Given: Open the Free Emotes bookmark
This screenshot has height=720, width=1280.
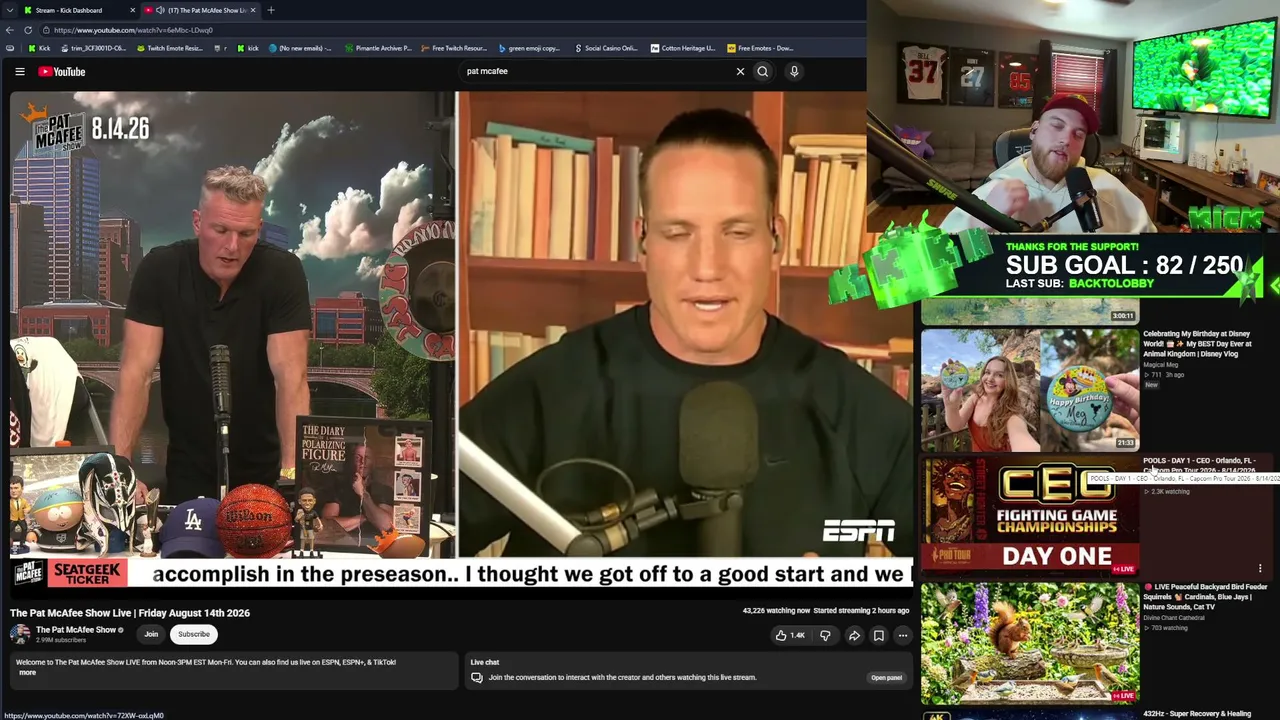Looking at the screenshot, I should click(760, 48).
